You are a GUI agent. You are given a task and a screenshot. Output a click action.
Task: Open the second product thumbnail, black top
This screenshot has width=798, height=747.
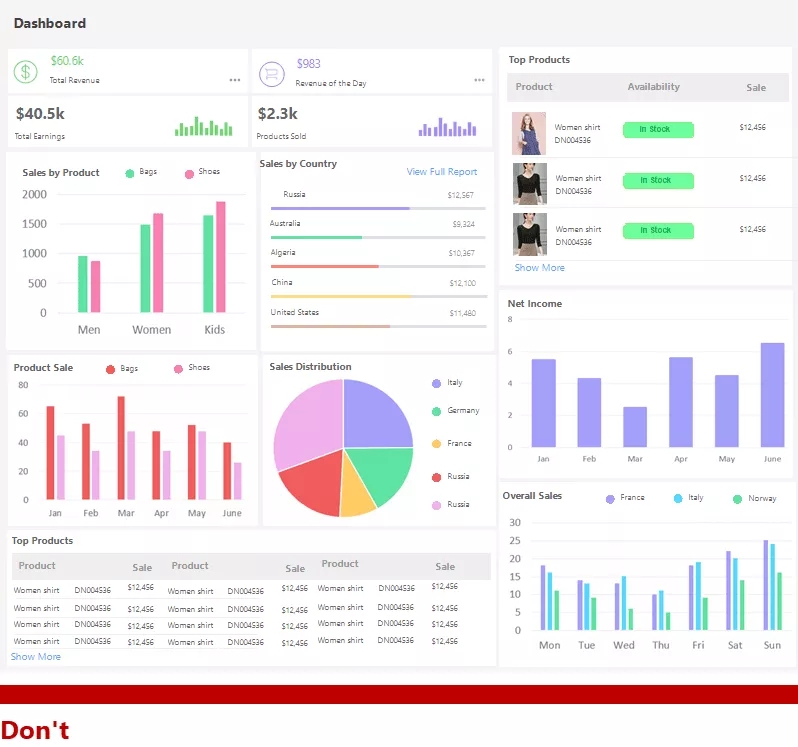tap(530, 184)
